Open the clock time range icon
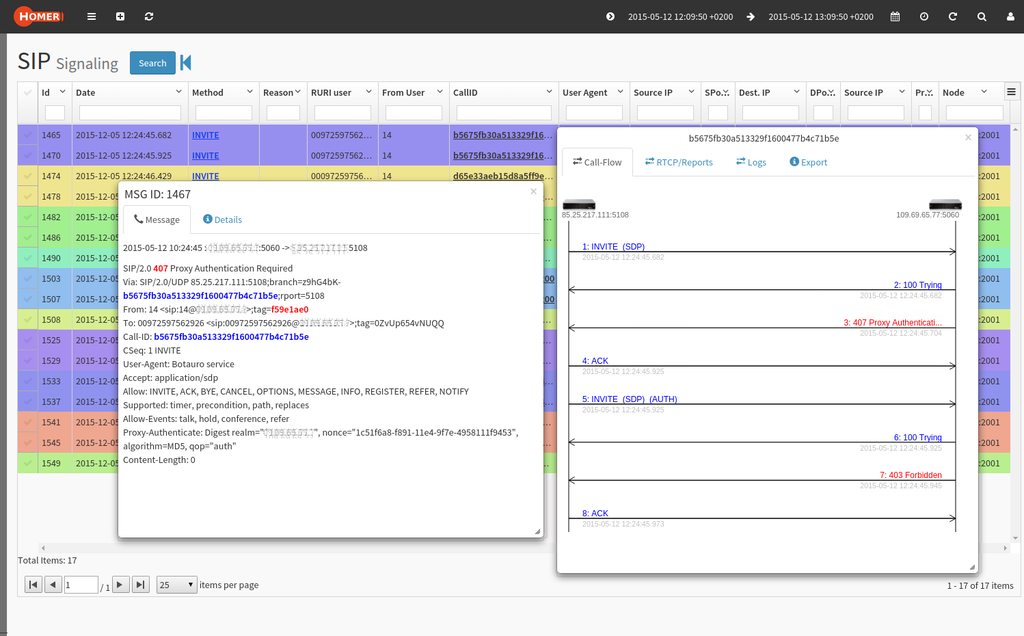This screenshot has width=1024, height=636. 924,16
